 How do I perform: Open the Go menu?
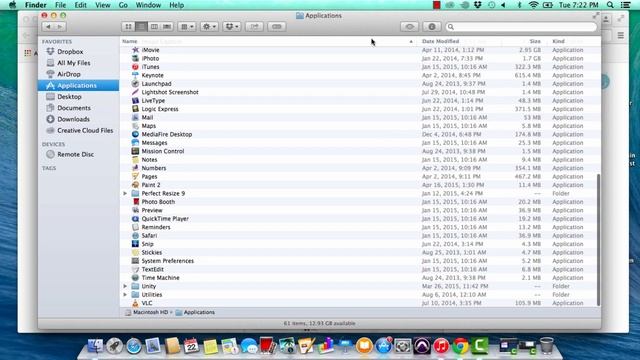123,5
